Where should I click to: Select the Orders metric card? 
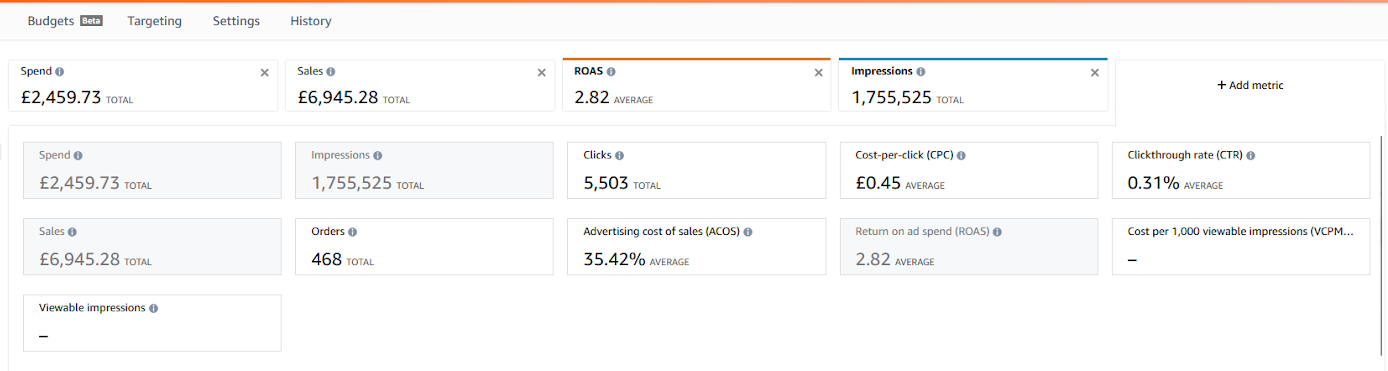pyautogui.click(x=424, y=246)
